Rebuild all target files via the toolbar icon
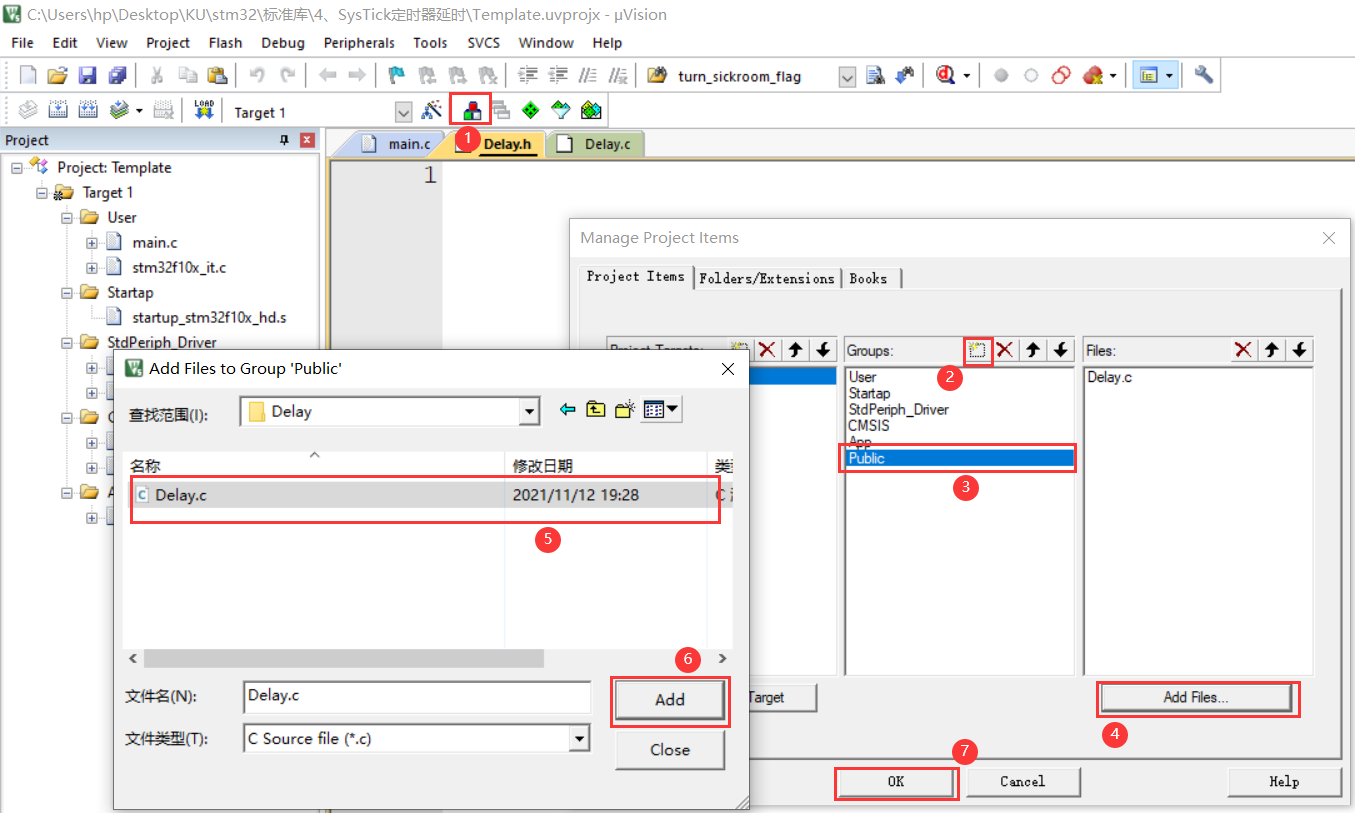 pos(88,111)
